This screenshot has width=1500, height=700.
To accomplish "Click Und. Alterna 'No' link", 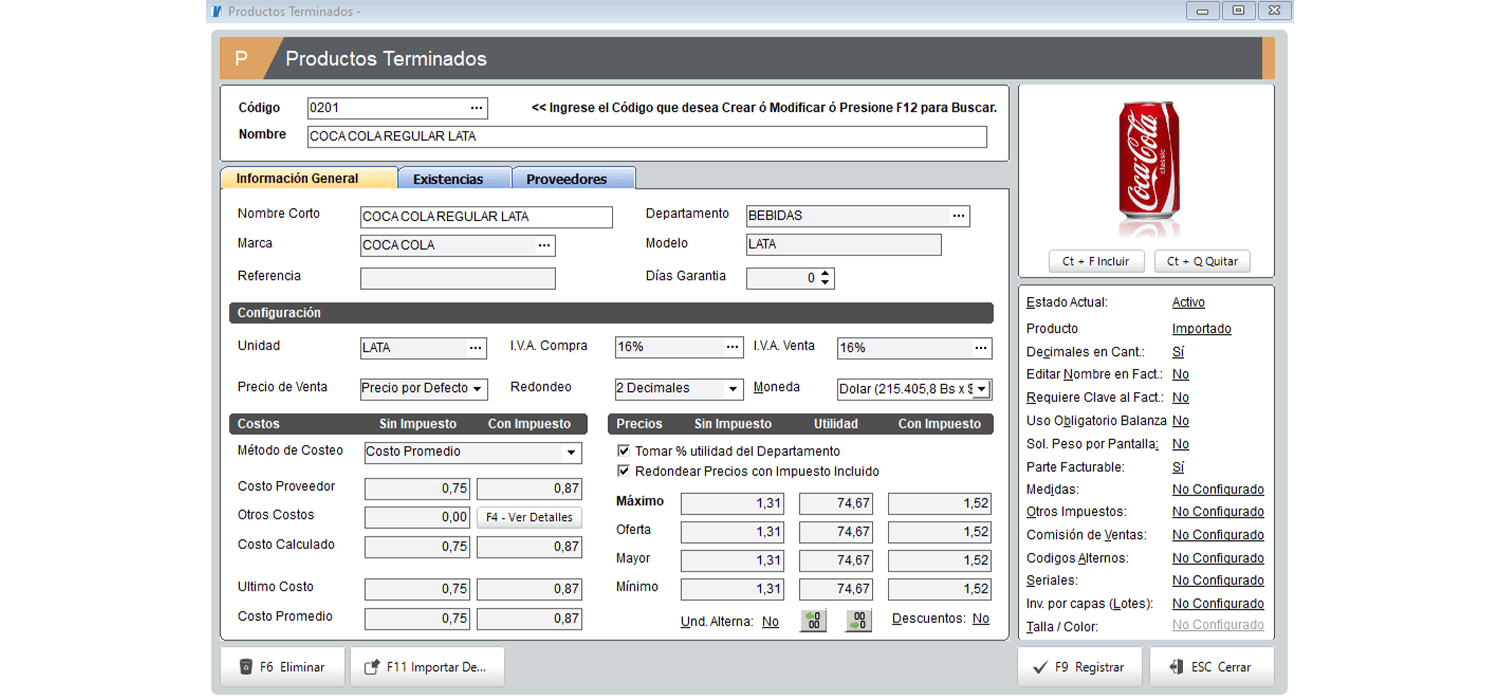I will 770,621.
